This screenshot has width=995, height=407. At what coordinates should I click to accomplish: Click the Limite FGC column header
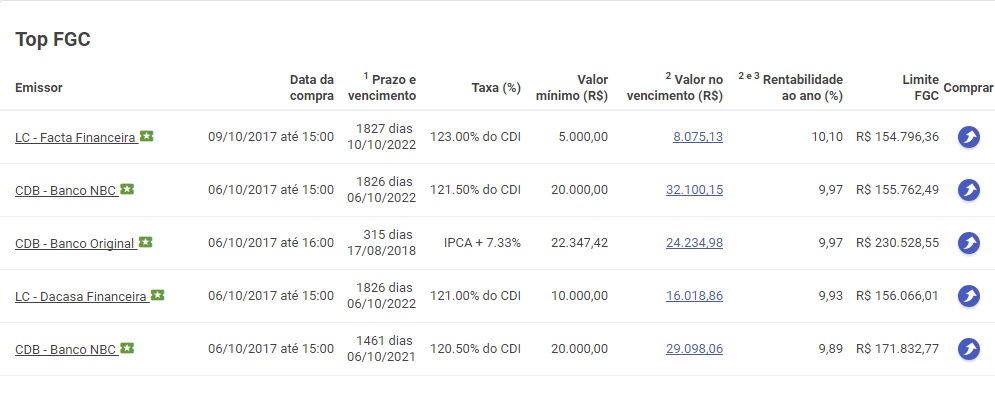(x=920, y=88)
